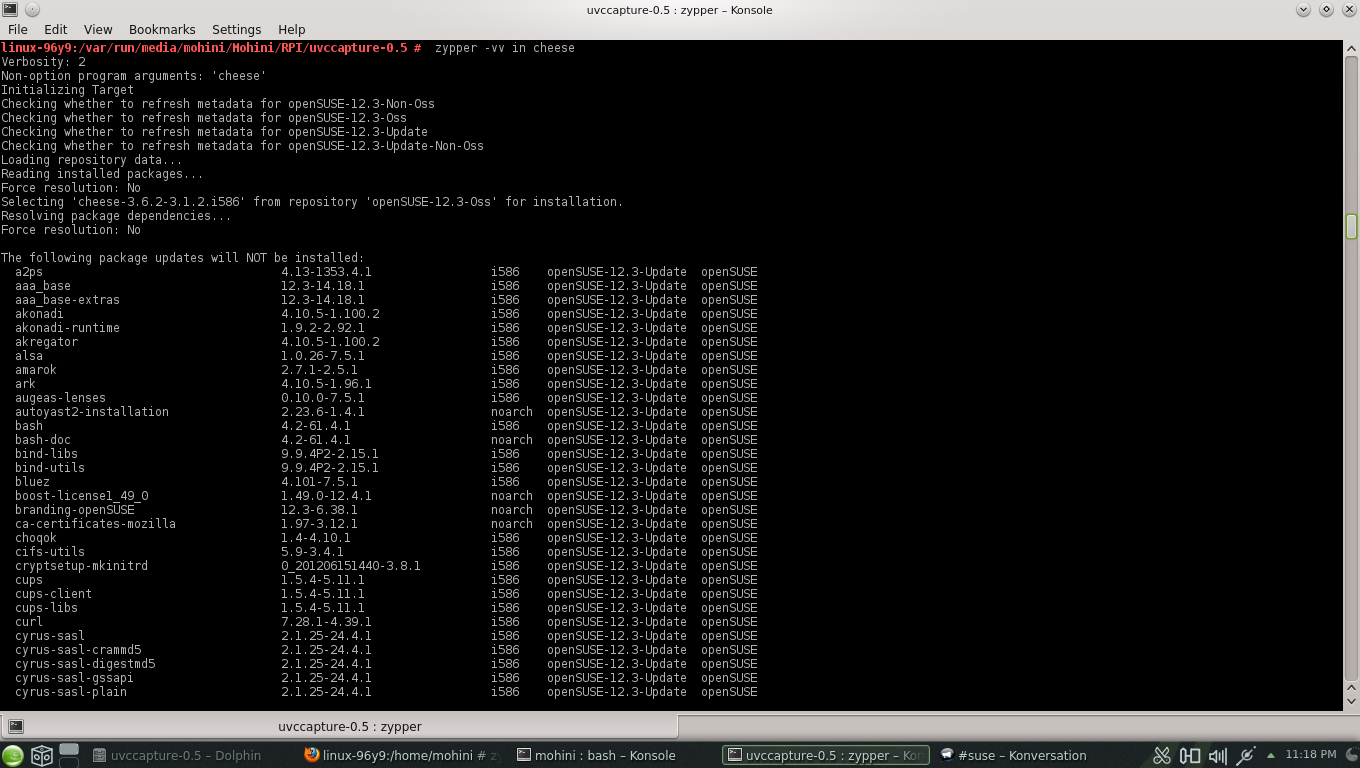The height and width of the screenshot is (768, 1360).
Task: Click the 'Loading repository data...' line
Action: click(92, 160)
